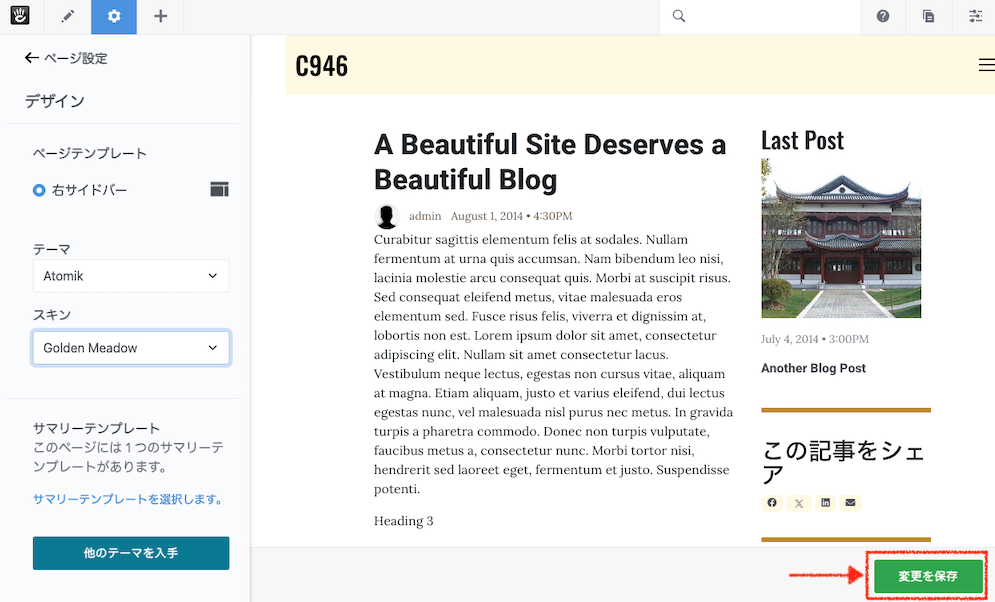Click the plus icon to add content
Screen dimensions: 995x602
(161, 17)
